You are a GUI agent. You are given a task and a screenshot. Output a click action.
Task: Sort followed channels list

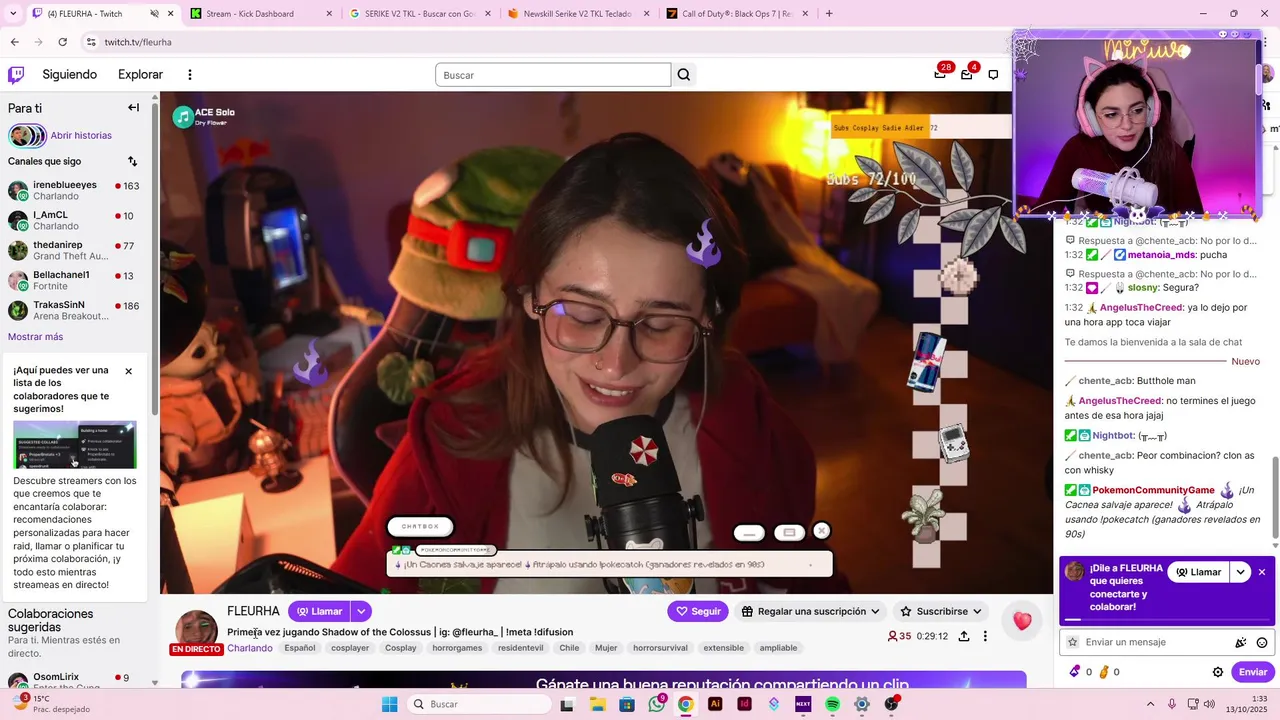tap(132, 161)
